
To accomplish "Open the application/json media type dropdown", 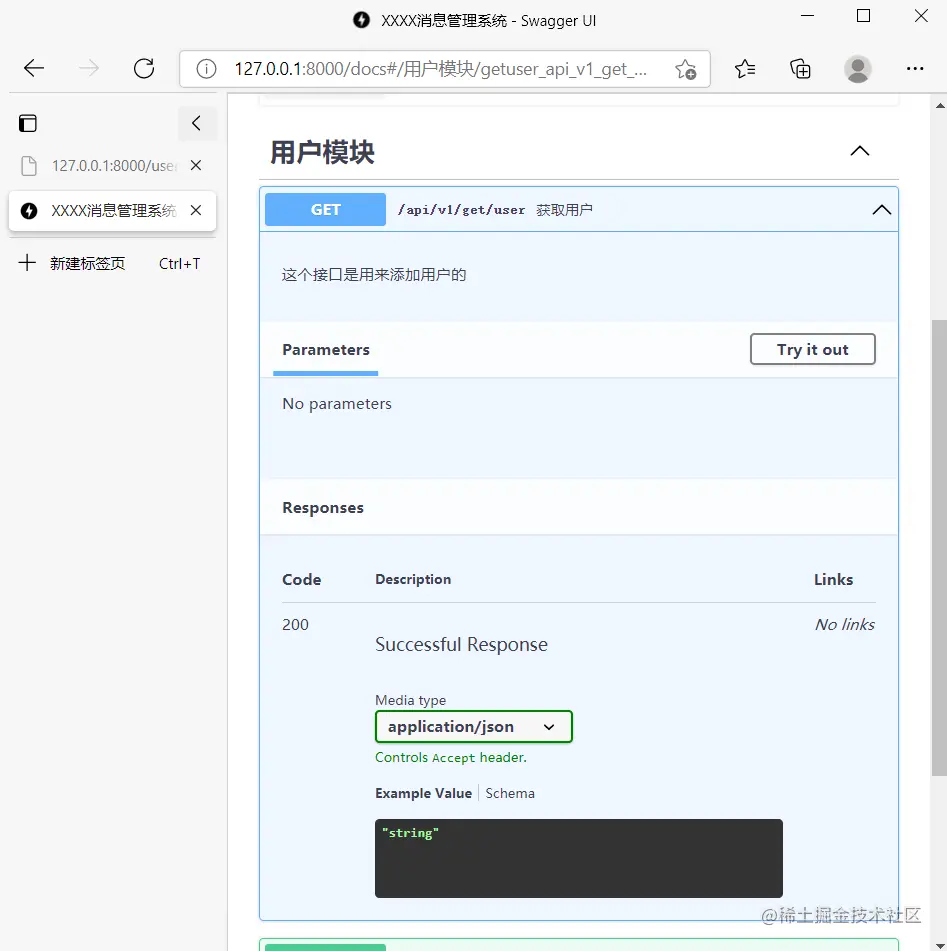I will coord(474,727).
